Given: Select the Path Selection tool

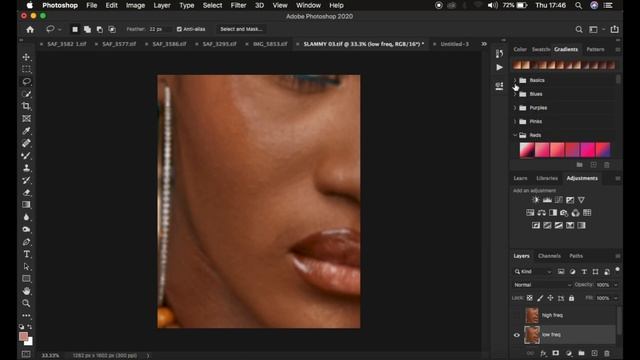Looking at the screenshot, I should [x=27, y=267].
